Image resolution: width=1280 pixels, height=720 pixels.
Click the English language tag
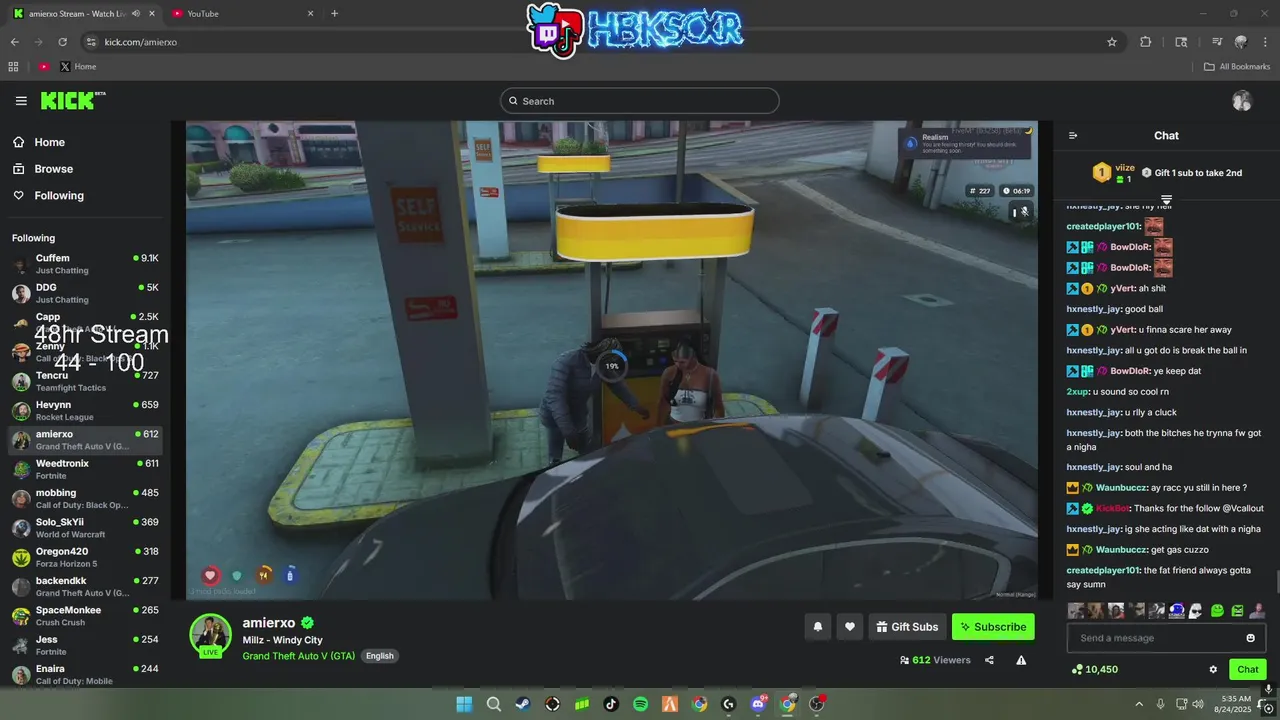379,656
